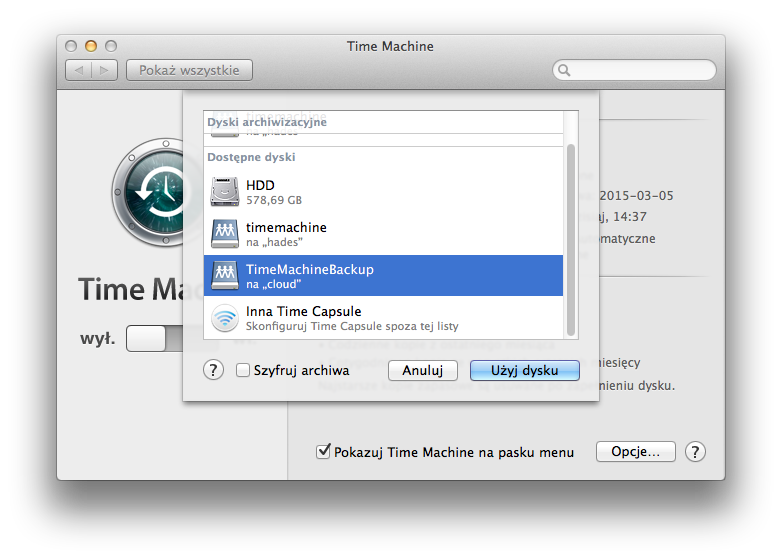Click the Anuluj button

[423, 371]
